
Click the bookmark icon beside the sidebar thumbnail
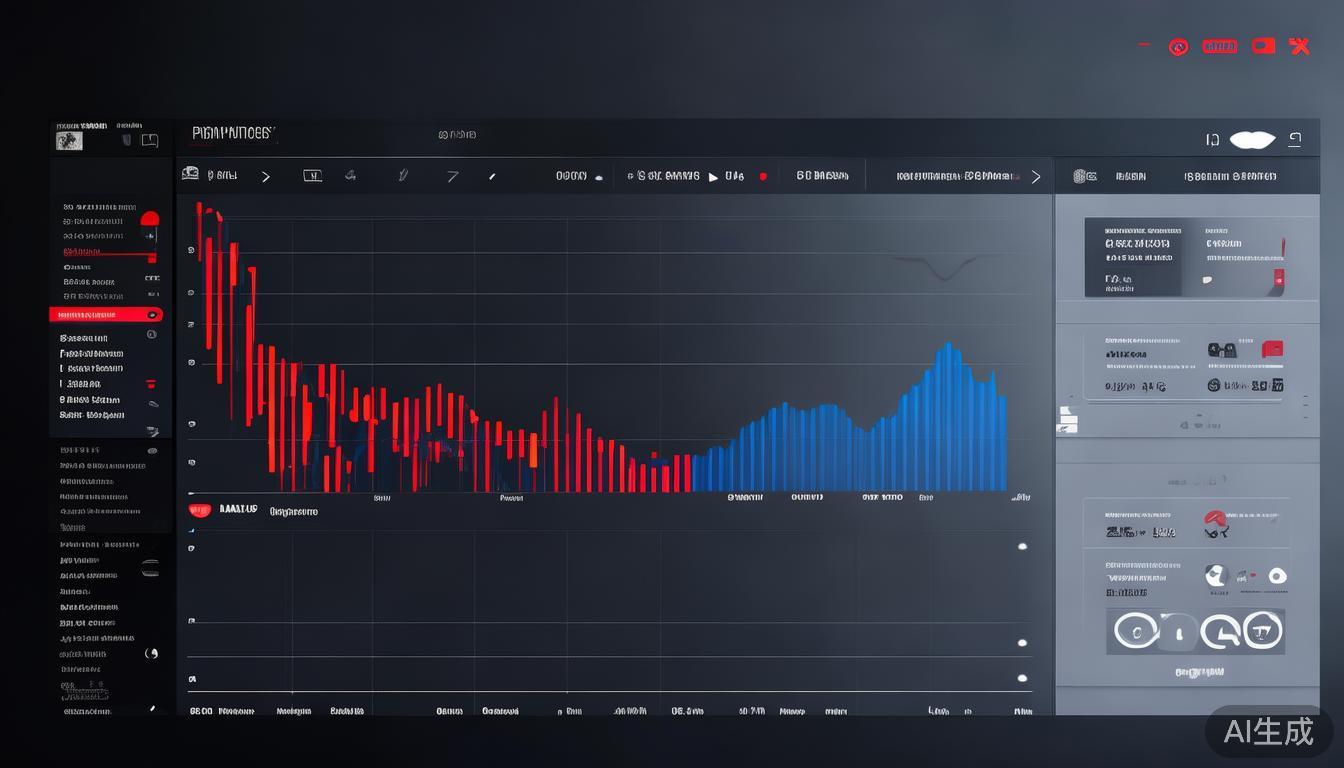[127, 140]
